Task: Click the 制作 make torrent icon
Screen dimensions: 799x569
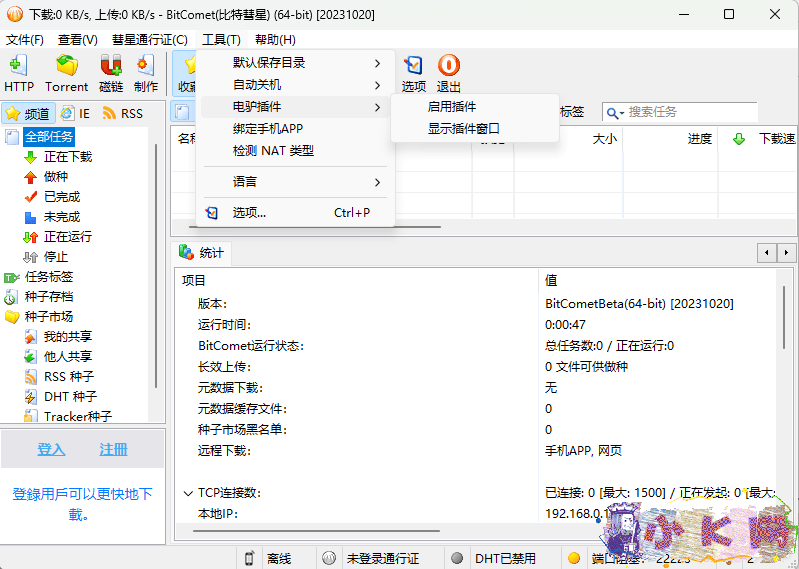Action: pos(146,74)
